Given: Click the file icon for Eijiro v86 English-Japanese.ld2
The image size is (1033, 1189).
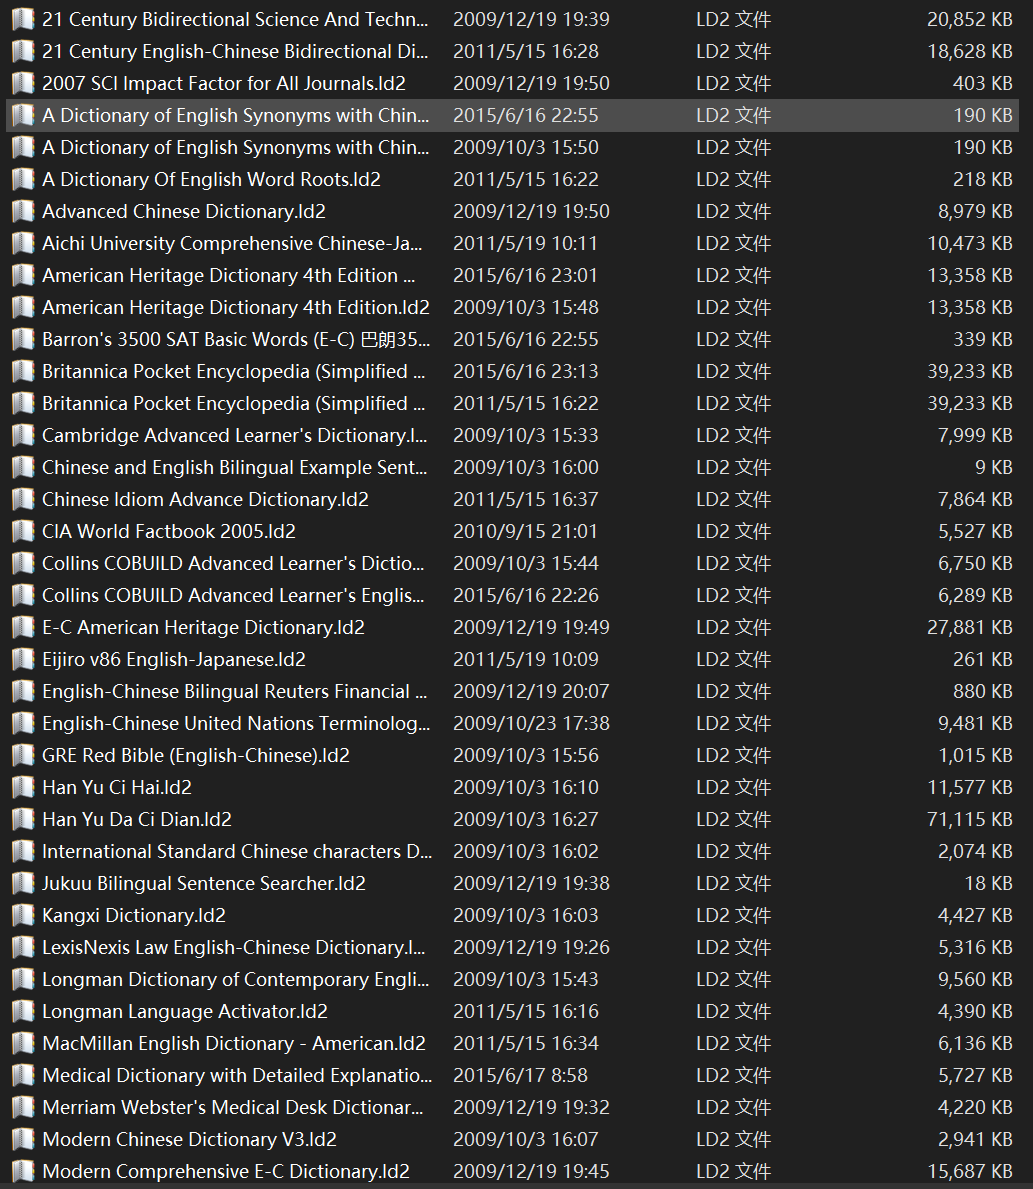Looking at the screenshot, I should (24, 659).
